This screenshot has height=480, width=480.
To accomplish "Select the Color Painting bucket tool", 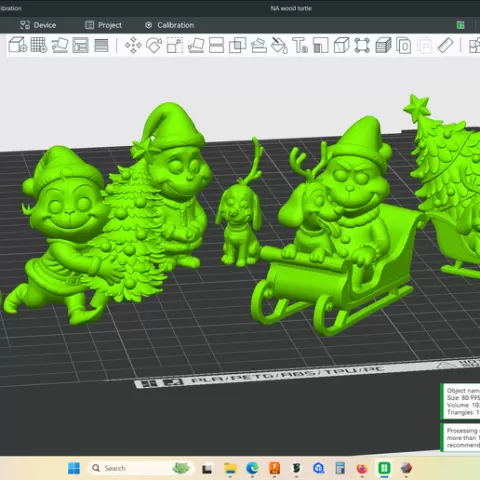I will coord(279,45).
